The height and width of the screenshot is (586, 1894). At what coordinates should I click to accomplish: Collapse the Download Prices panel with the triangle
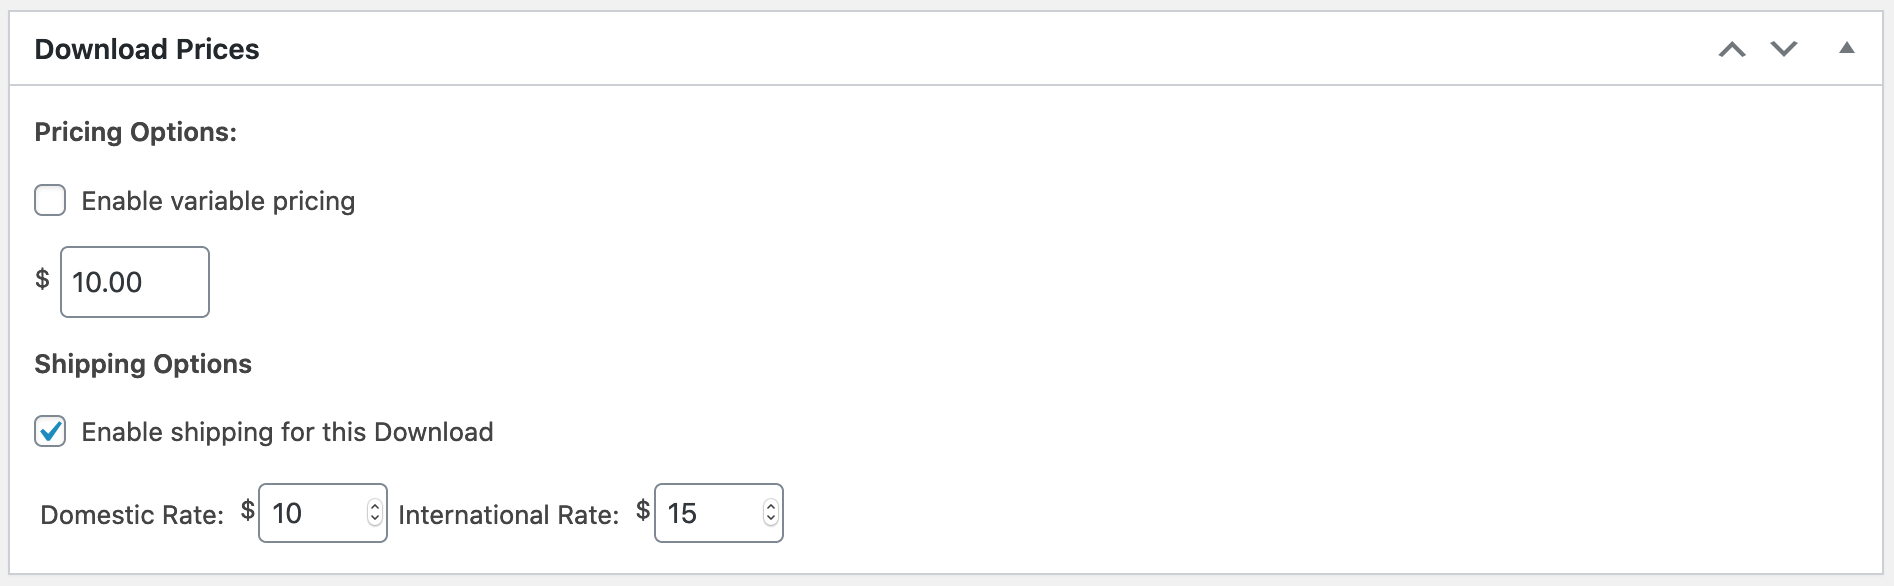[x=1846, y=48]
